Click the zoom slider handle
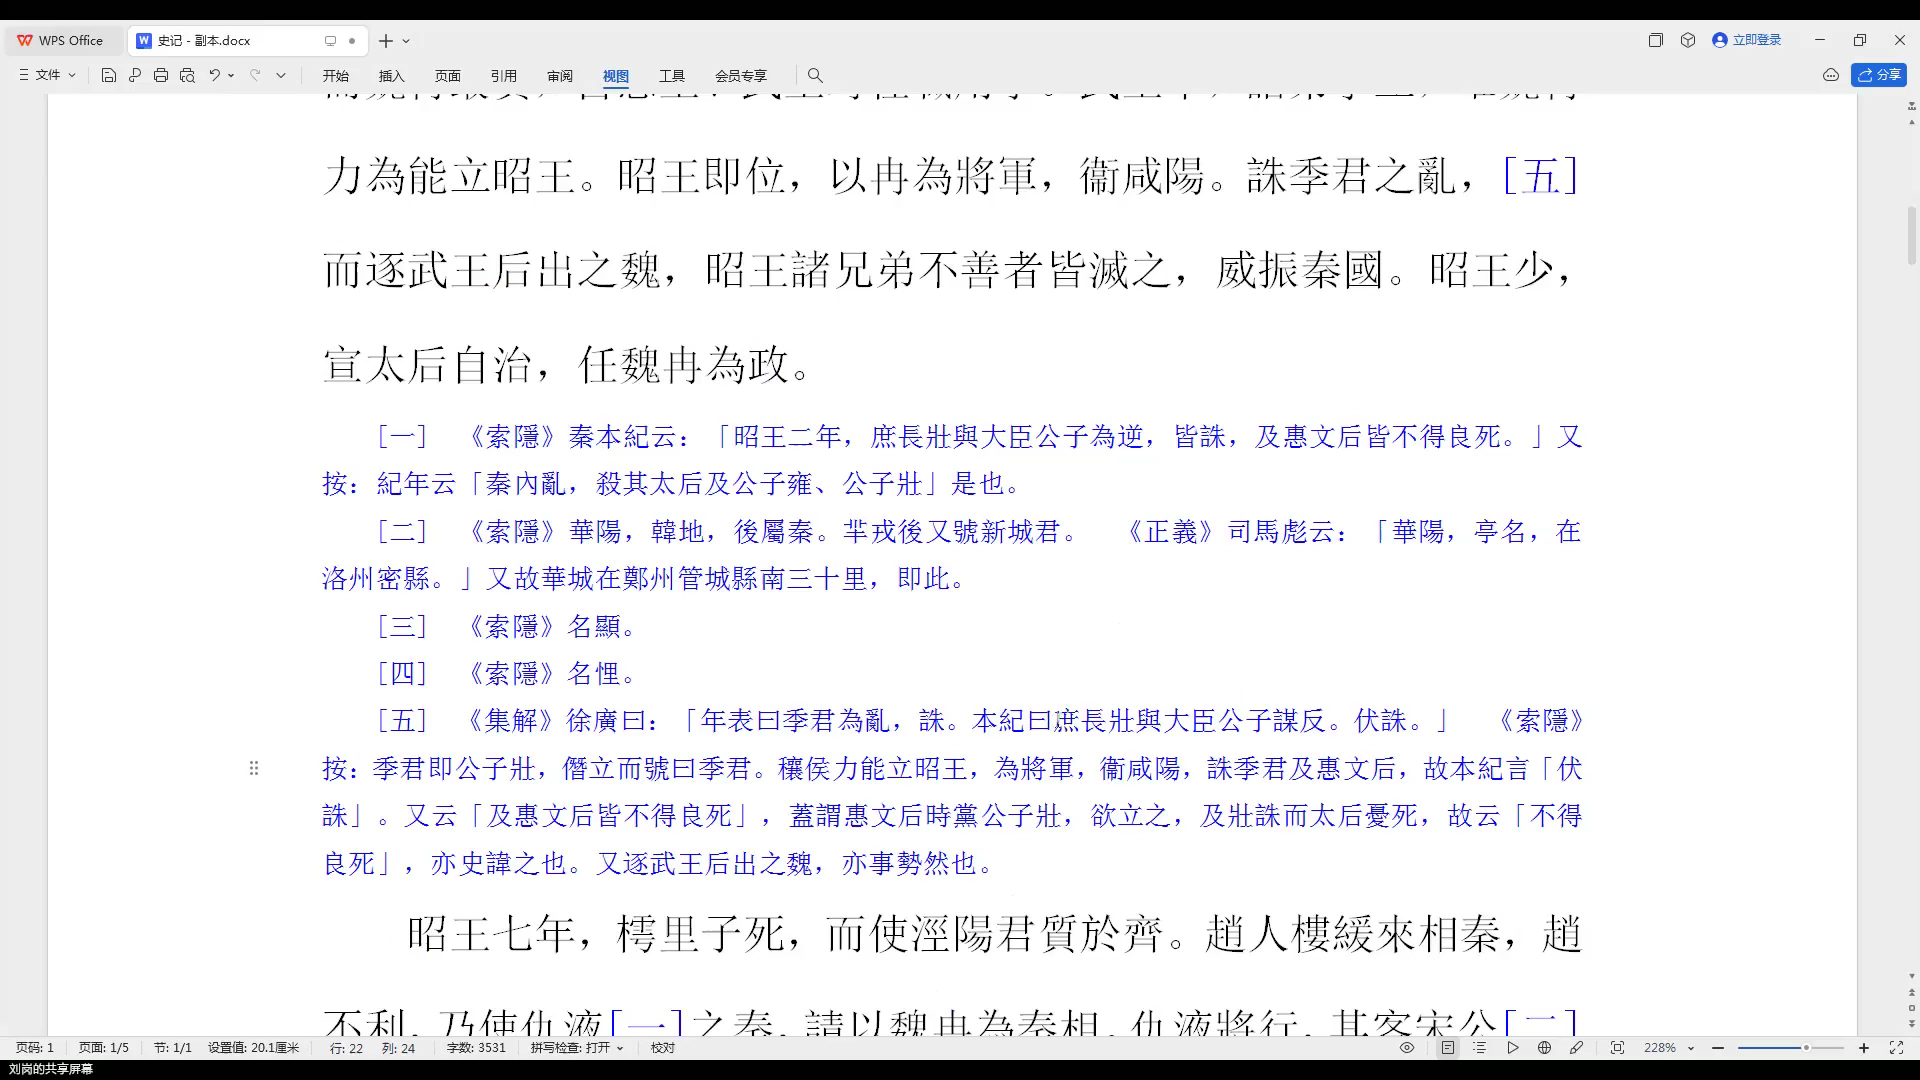 pyautogui.click(x=1806, y=1048)
